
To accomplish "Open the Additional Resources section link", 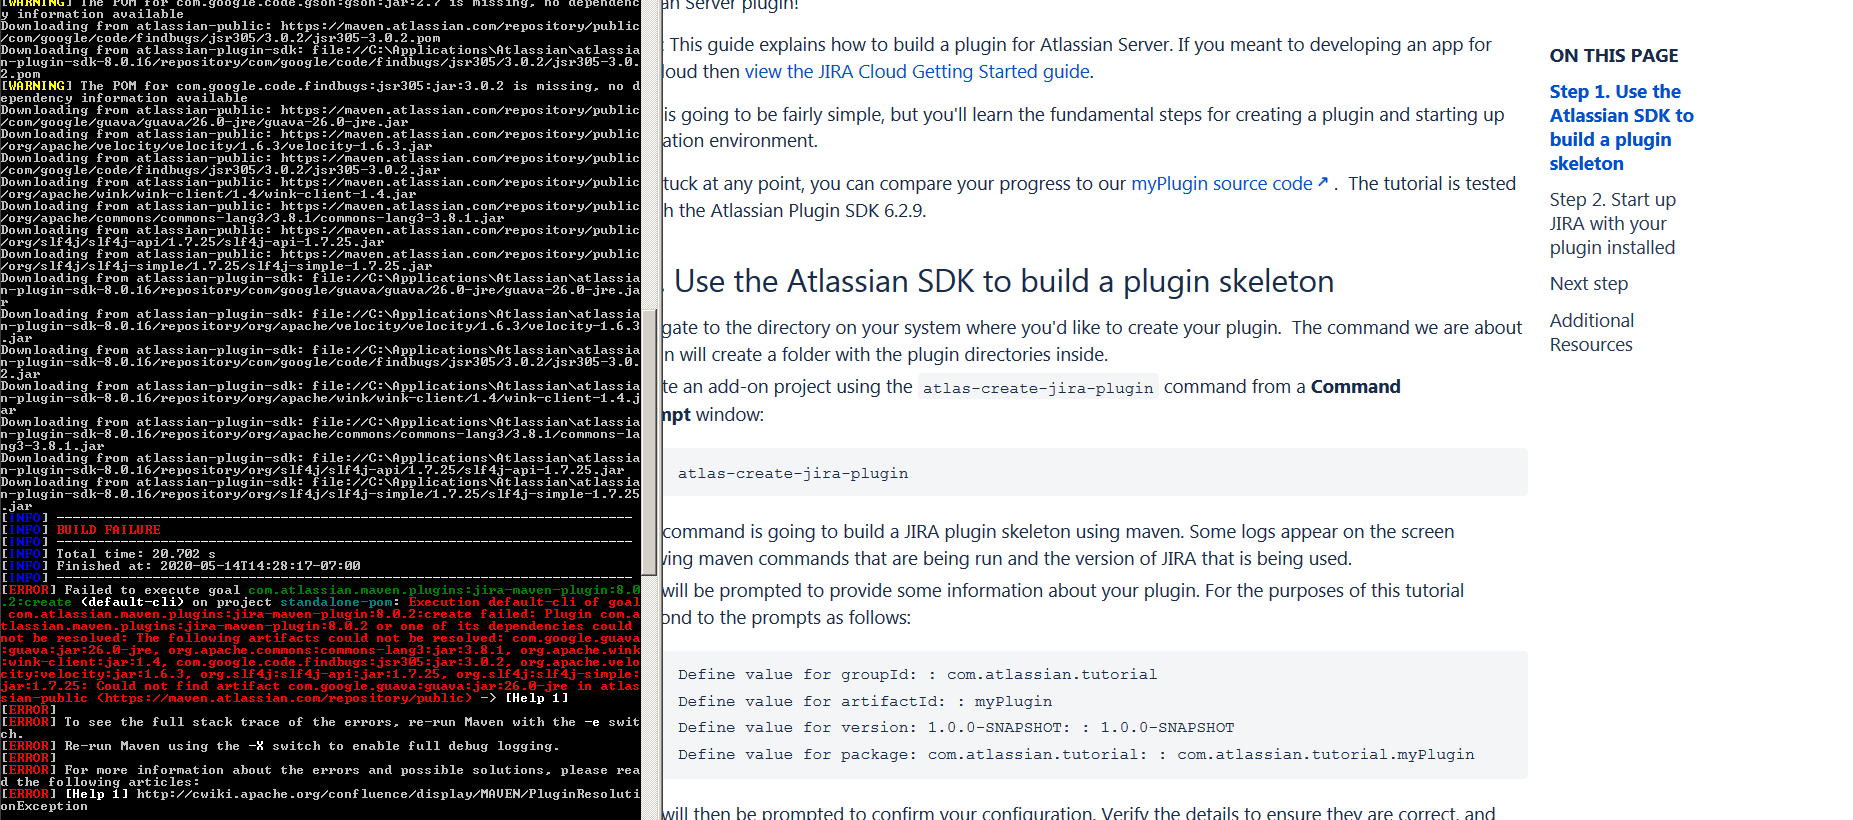I will point(1591,332).
